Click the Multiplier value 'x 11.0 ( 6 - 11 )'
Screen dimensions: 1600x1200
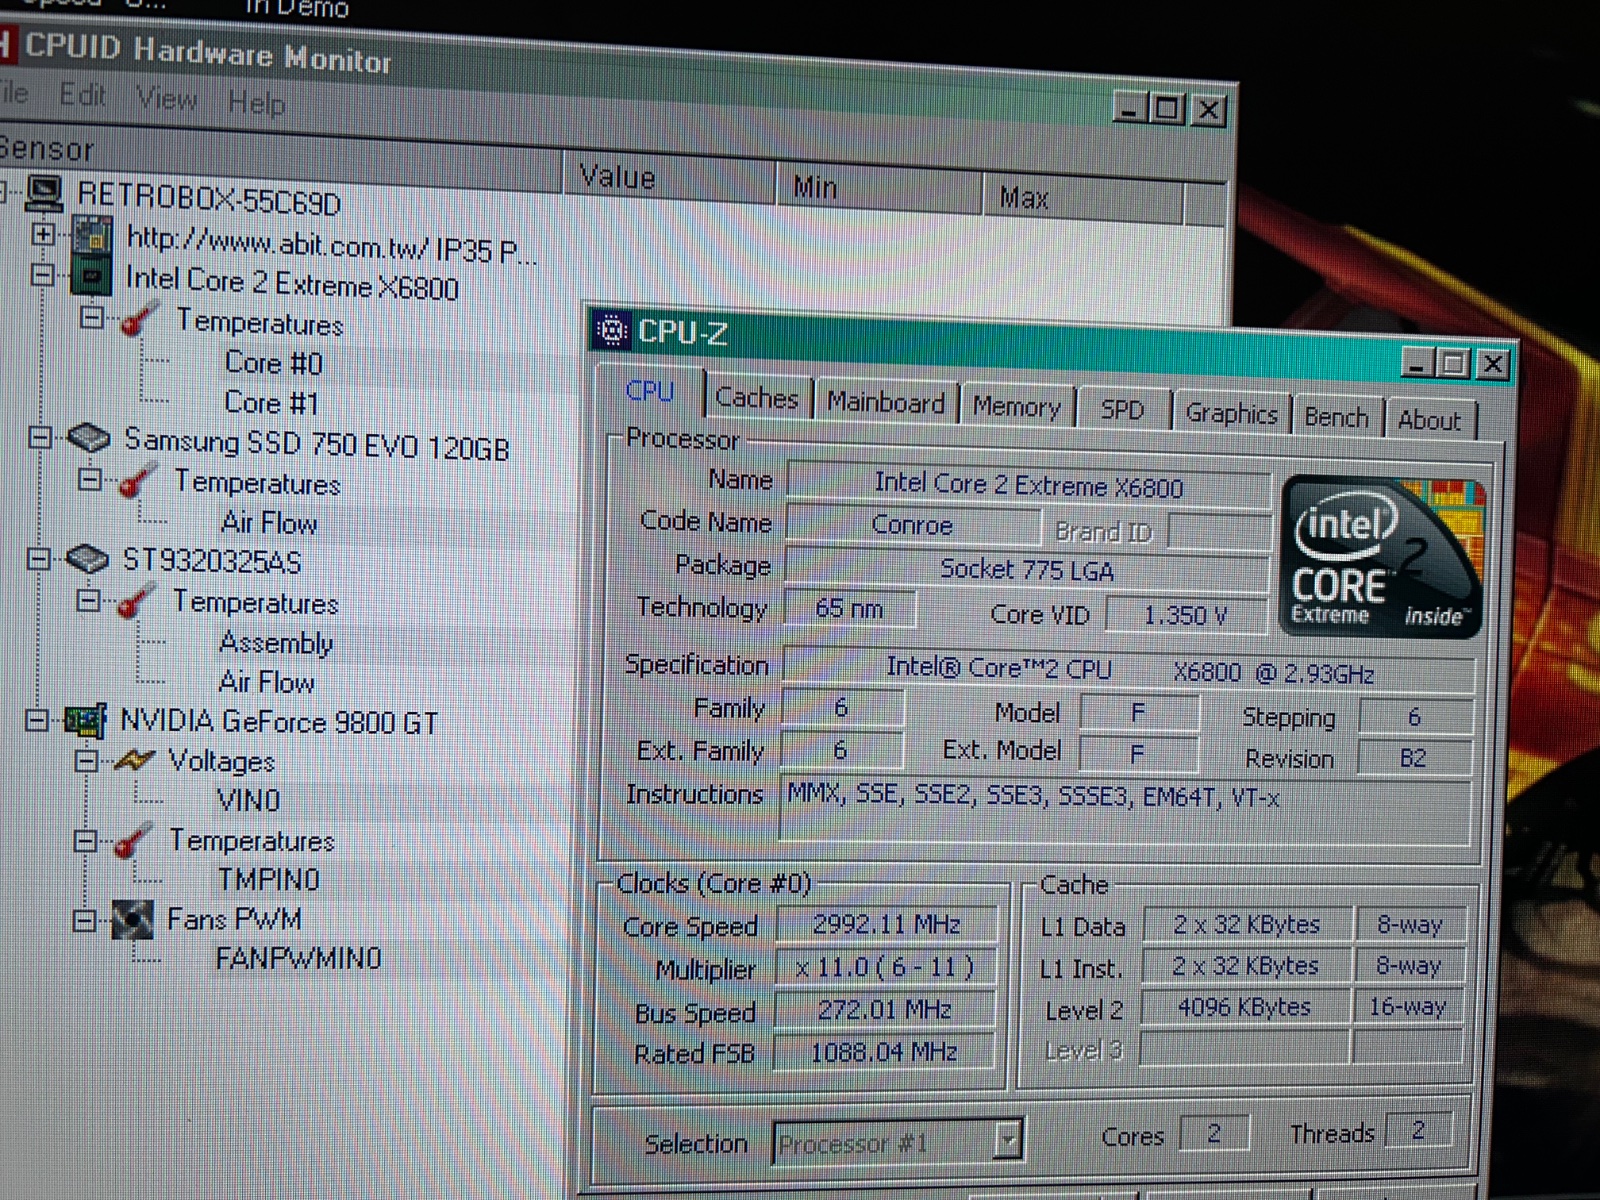click(x=884, y=967)
